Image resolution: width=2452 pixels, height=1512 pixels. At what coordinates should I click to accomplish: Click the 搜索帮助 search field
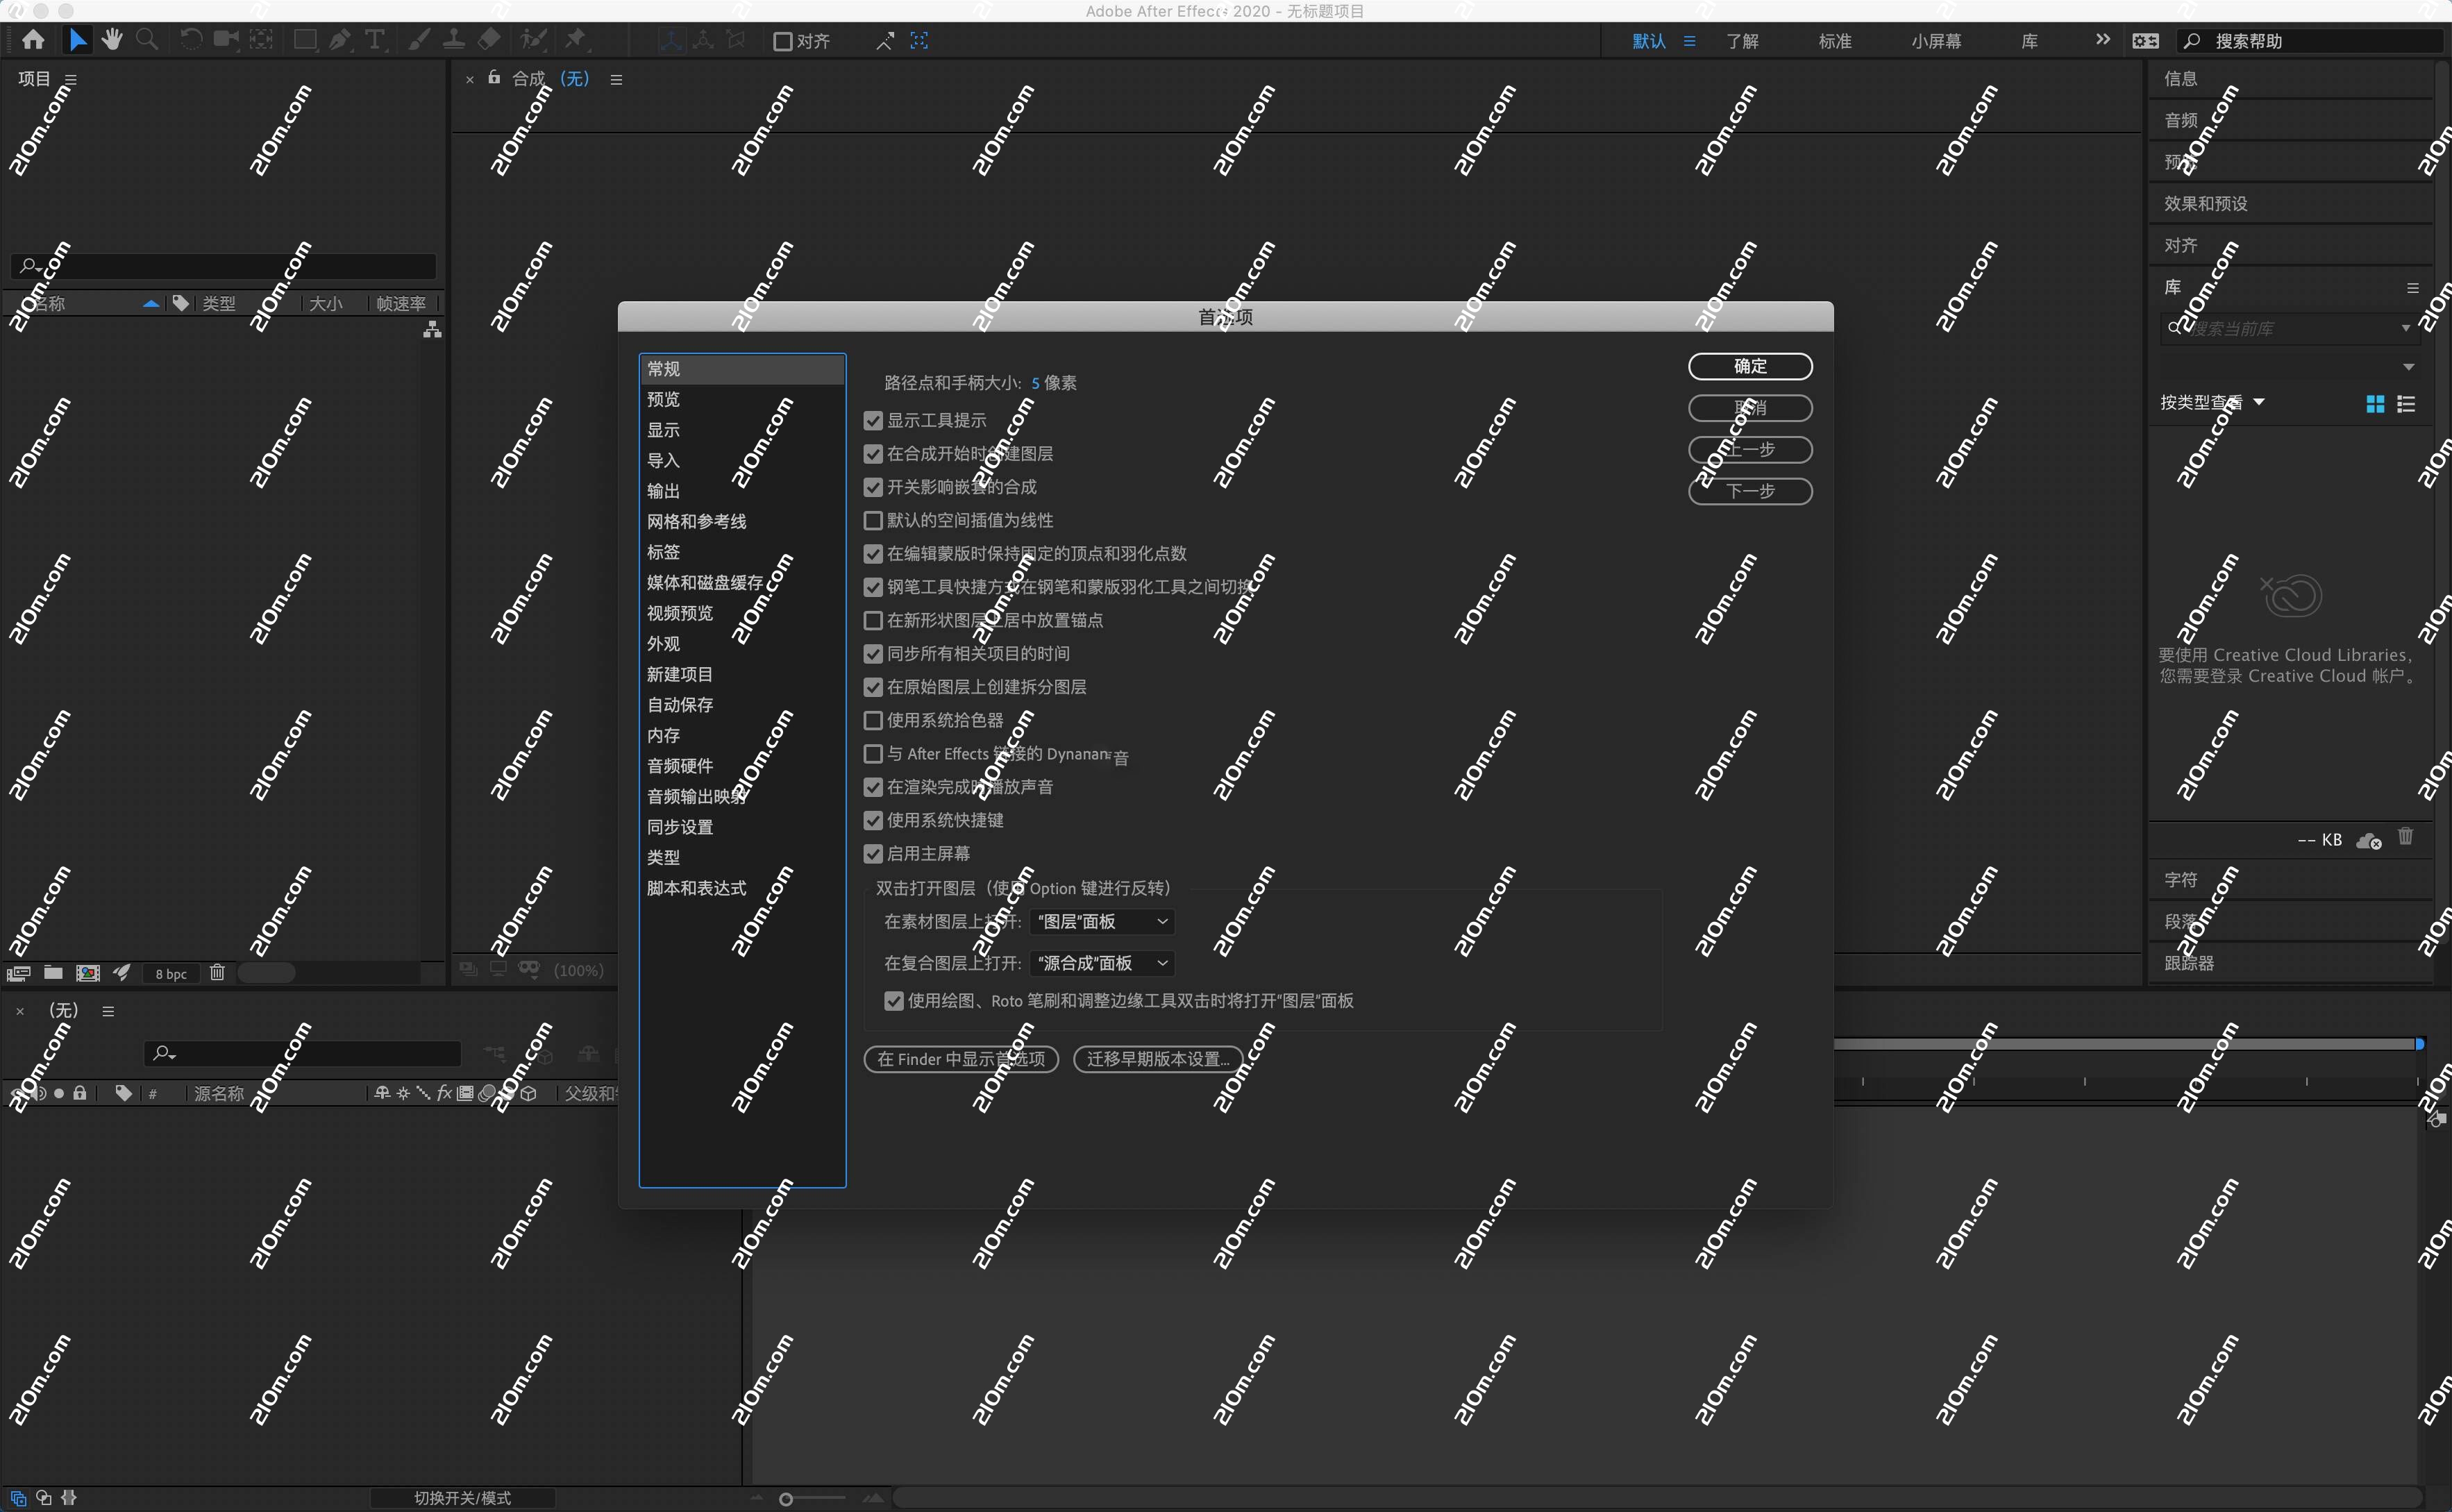2309,41
